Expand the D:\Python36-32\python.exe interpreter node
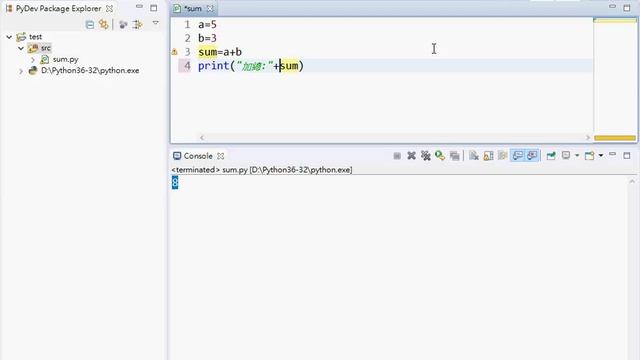Image resolution: width=640 pixels, height=360 pixels. [x=21, y=71]
